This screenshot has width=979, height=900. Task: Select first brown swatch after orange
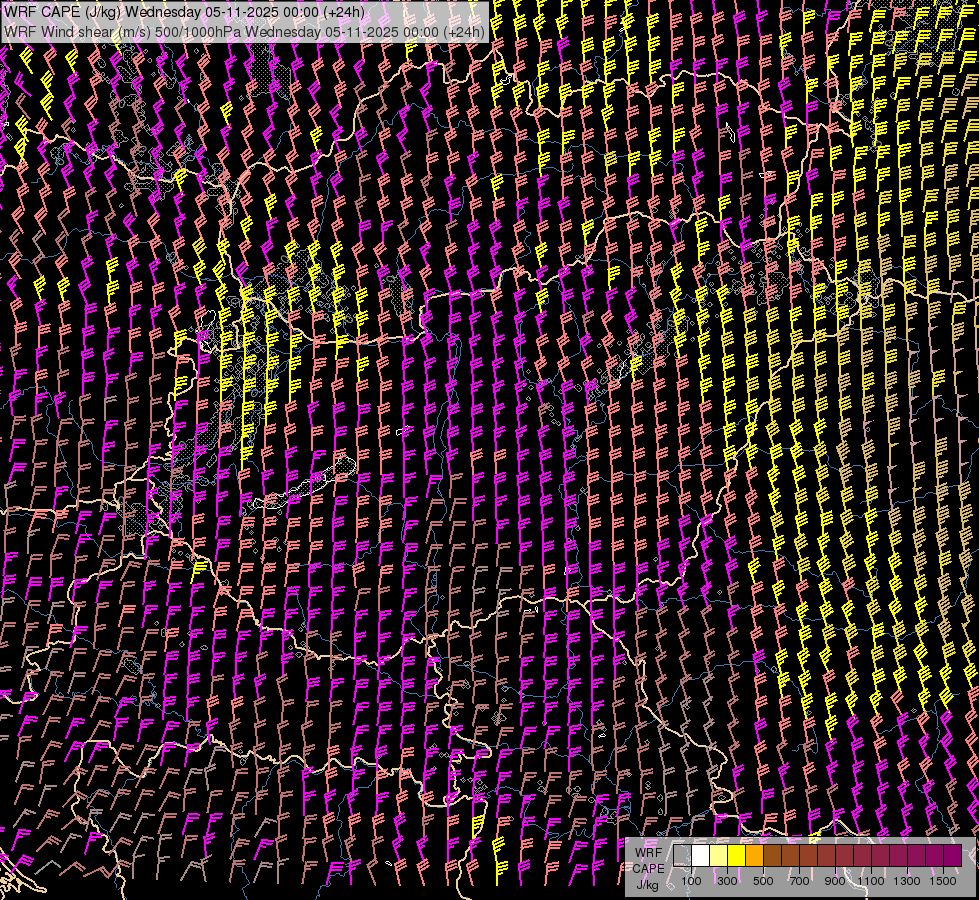(x=772, y=856)
